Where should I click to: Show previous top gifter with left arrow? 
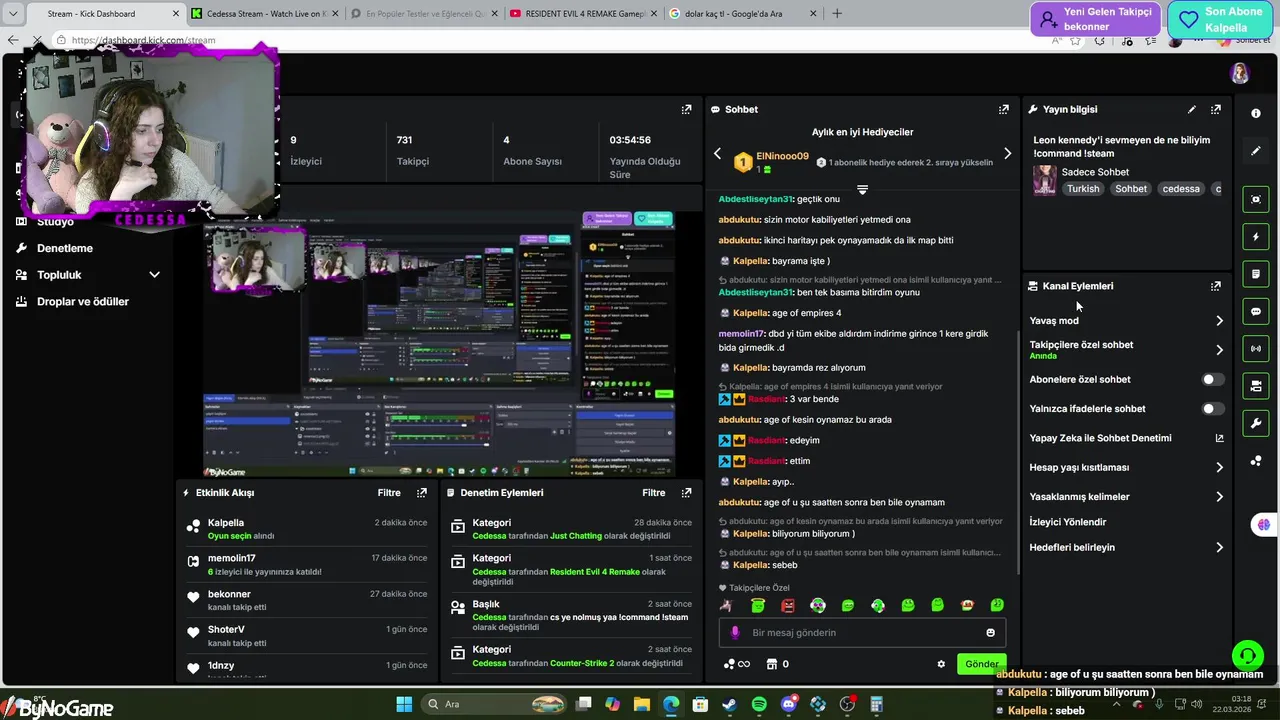click(717, 154)
